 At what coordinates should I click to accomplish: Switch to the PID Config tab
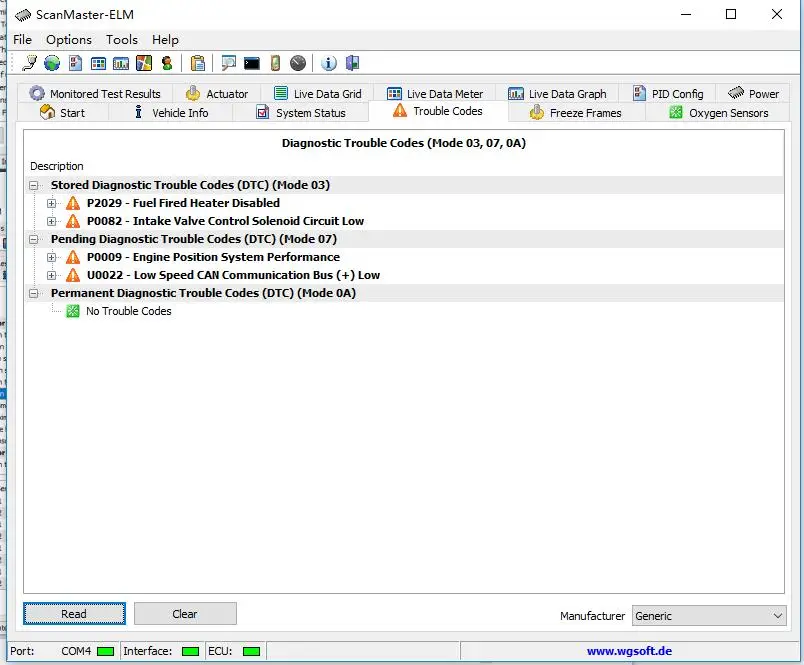click(x=668, y=93)
